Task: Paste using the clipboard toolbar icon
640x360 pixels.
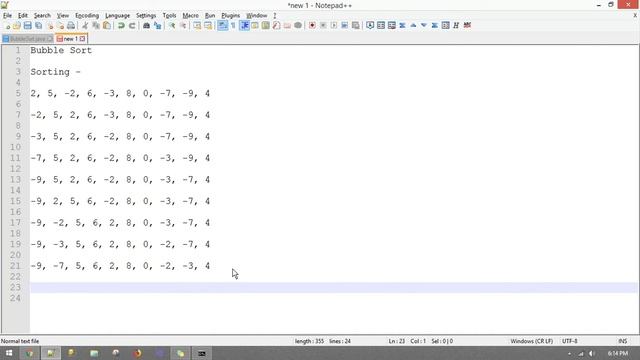Action: [x=107, y=26]
